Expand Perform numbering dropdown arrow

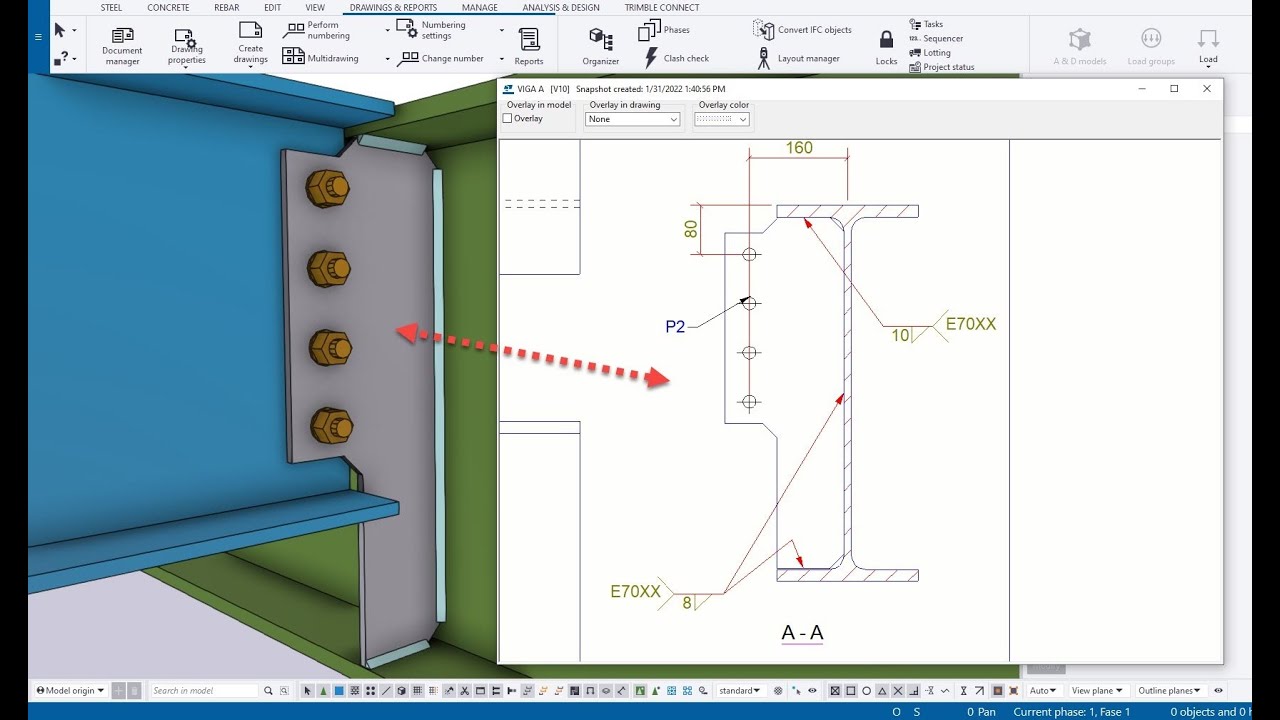pyautogui.click(x=387, y=30)
